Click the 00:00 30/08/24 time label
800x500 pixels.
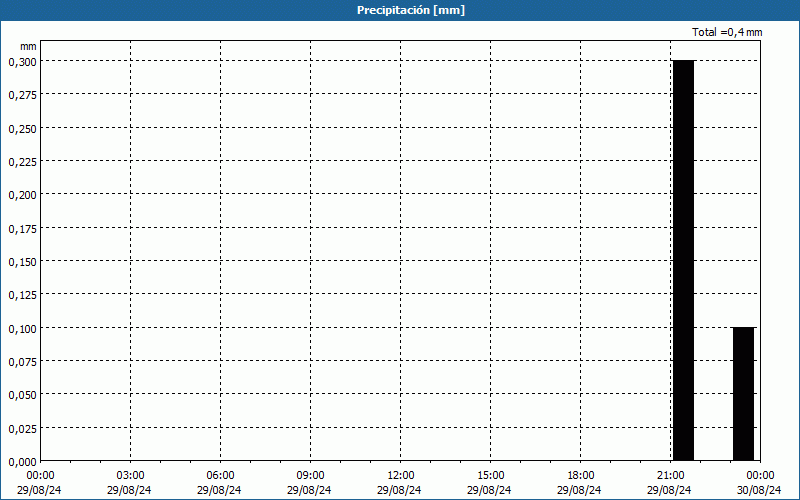point(760,483)
